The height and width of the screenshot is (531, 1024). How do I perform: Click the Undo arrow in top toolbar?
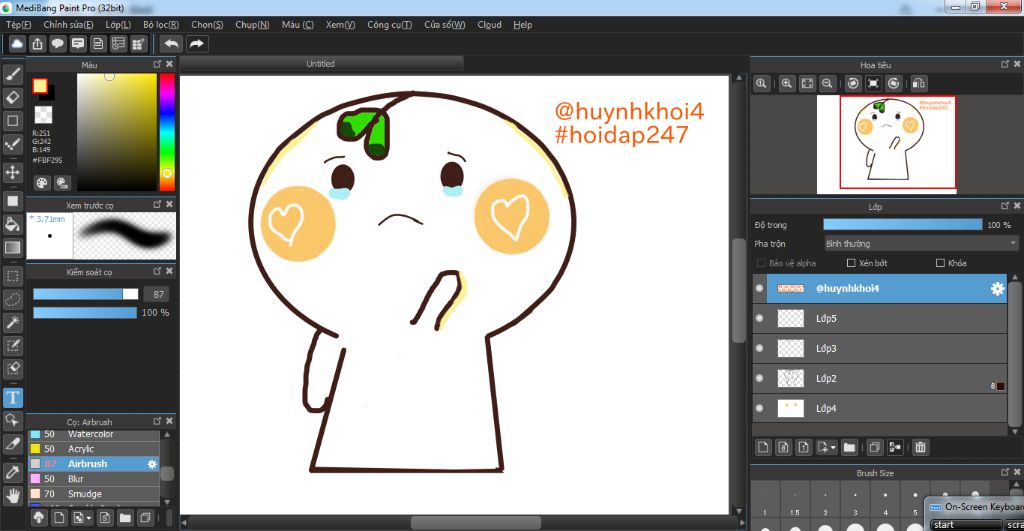(x=171, y=44)
